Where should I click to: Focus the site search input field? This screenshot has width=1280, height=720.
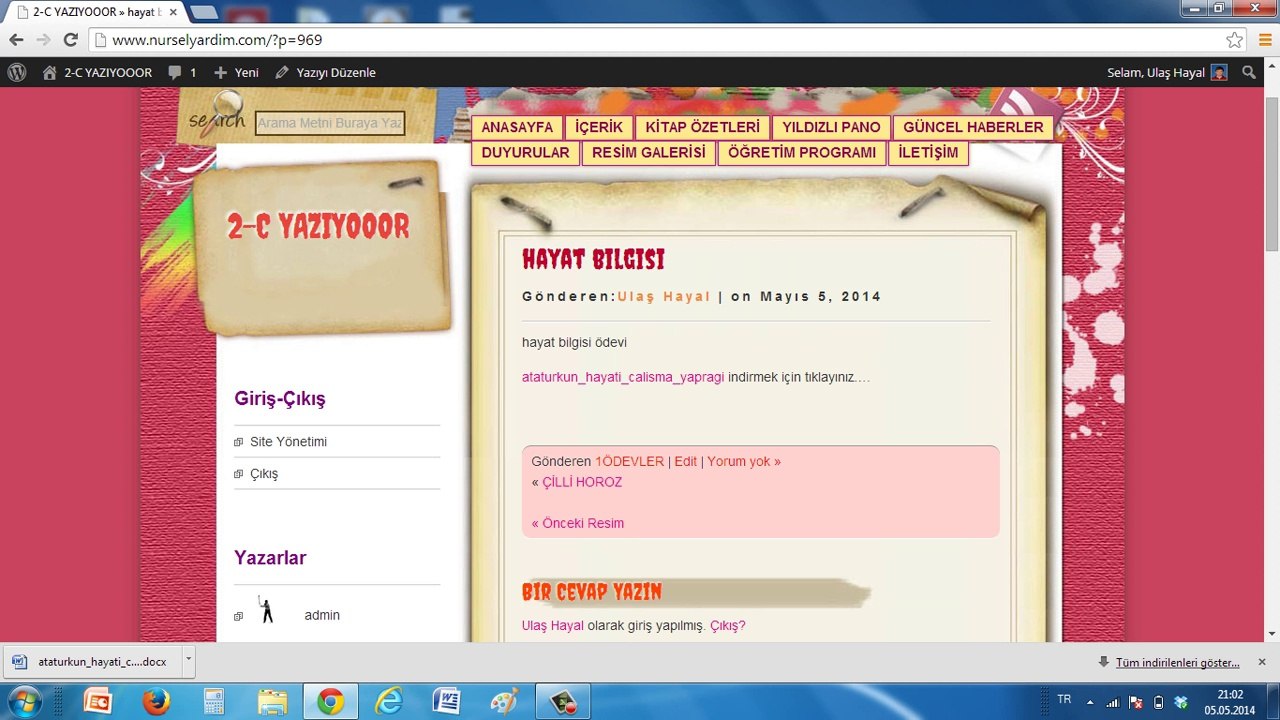click(x=330, y=123)
